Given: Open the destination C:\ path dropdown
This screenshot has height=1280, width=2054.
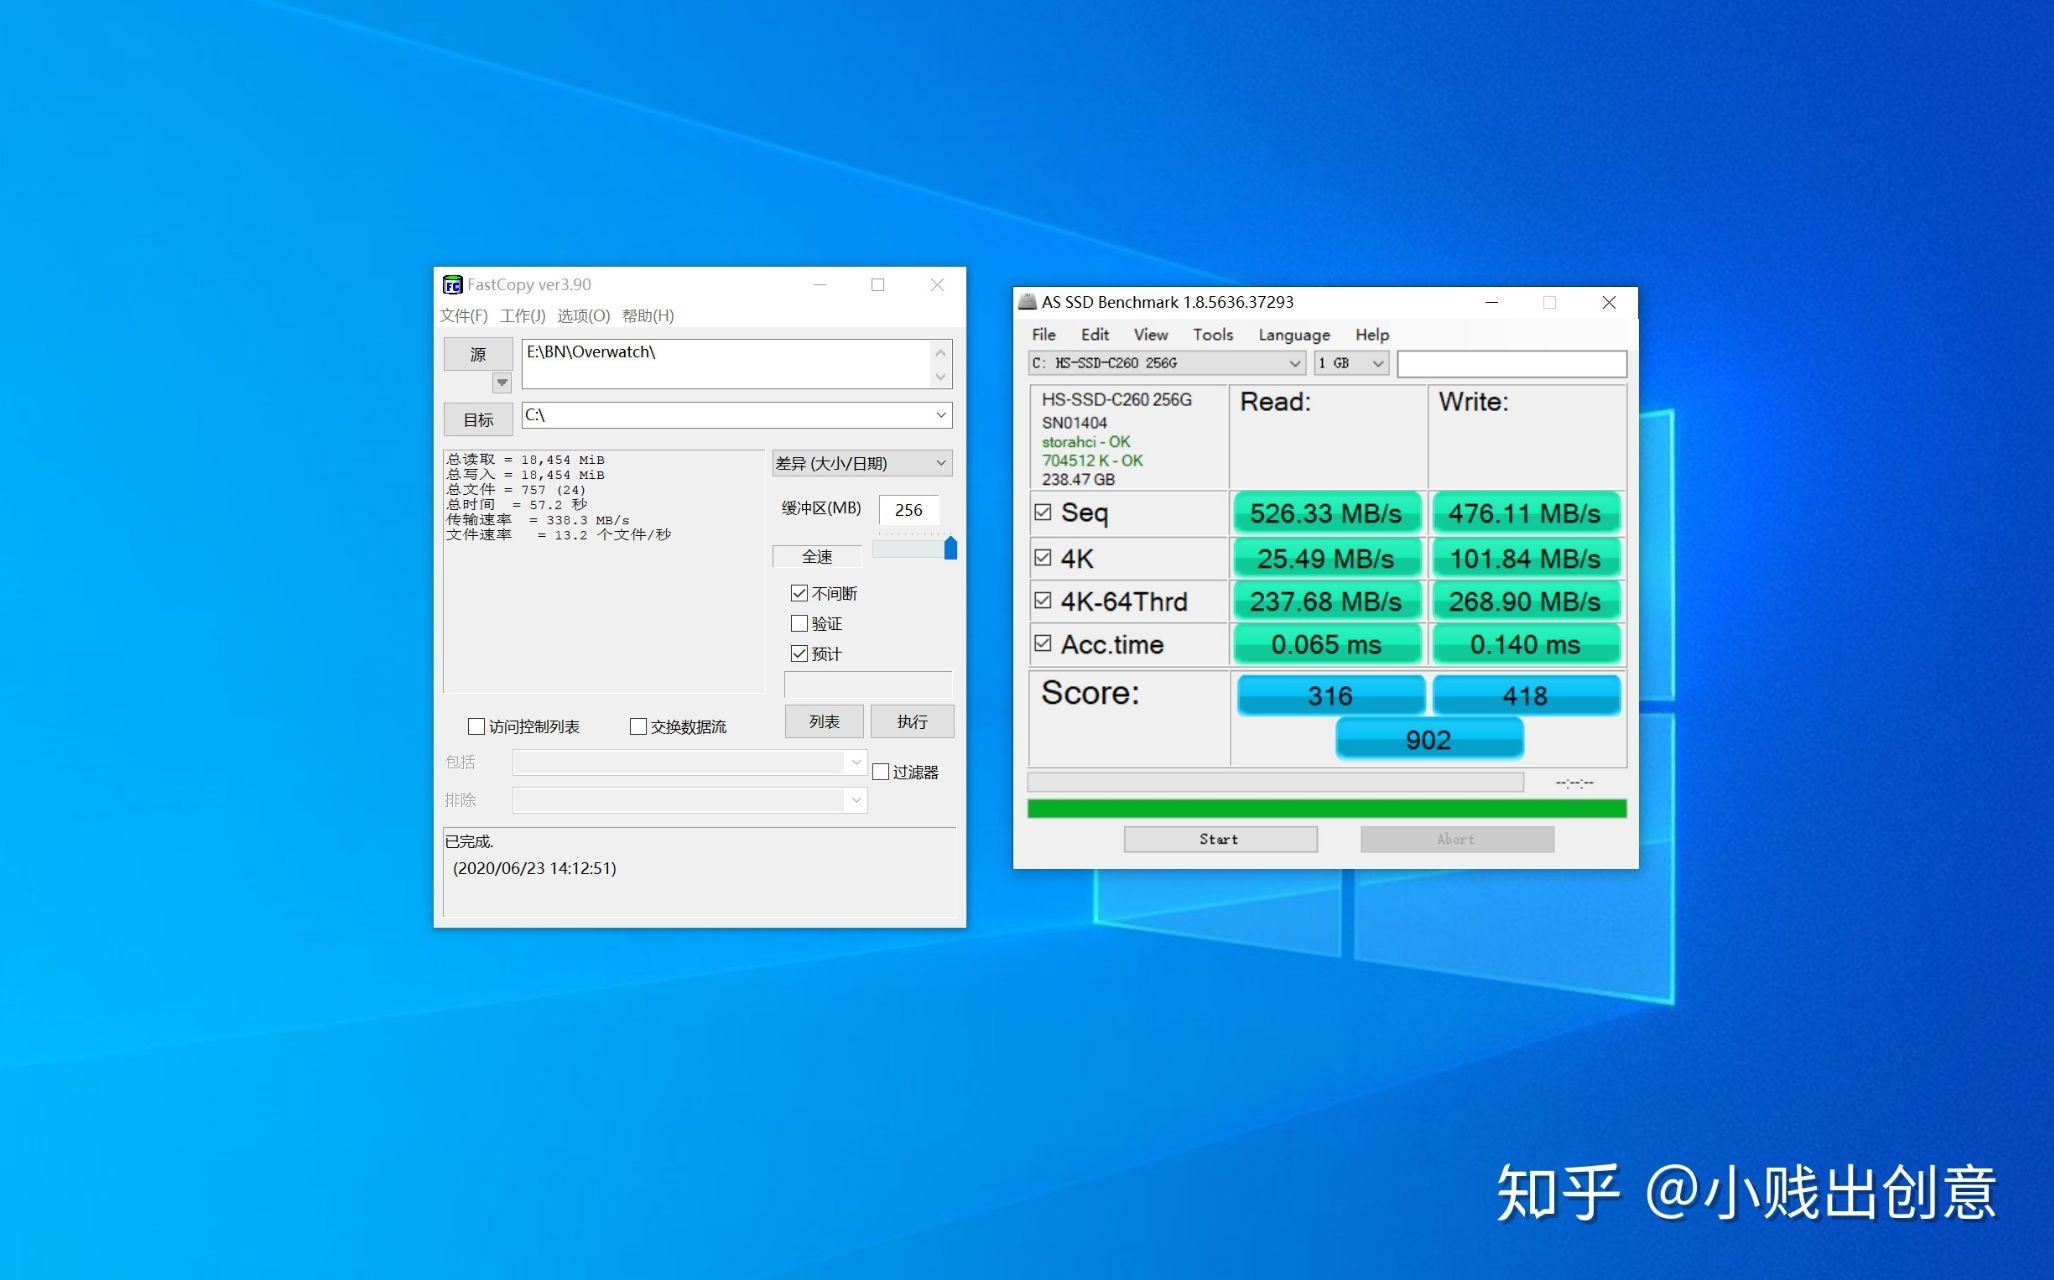Looking at the screenshot, I should coord(941,415).
